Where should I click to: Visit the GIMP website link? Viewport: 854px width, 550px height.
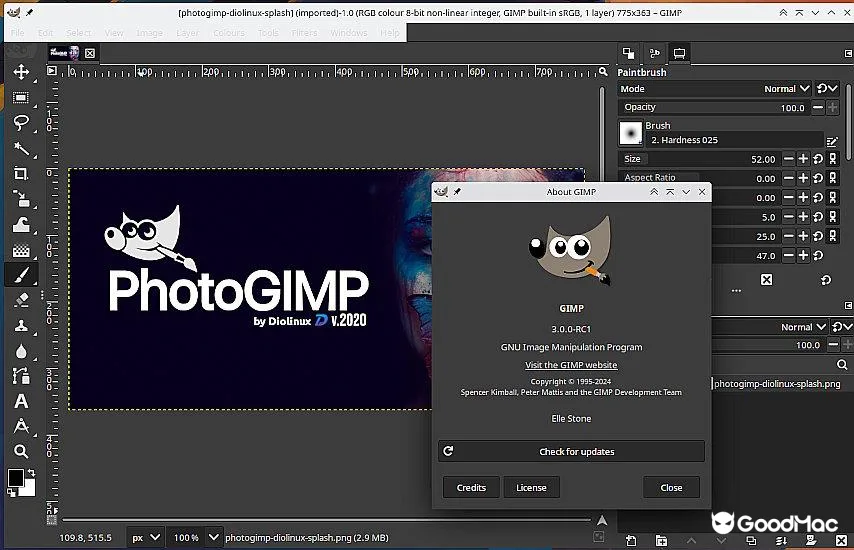coord(571,365)
